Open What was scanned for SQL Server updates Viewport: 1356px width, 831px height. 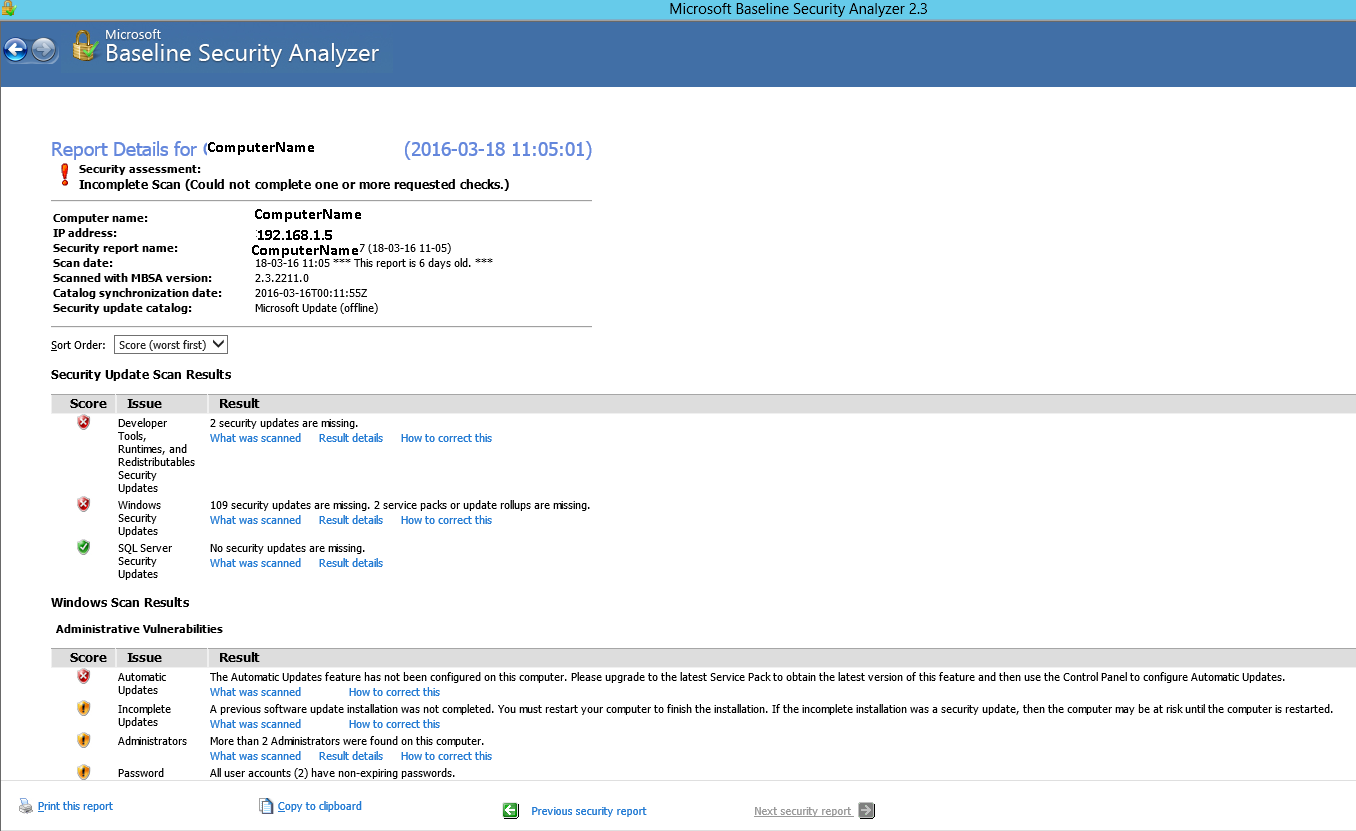click(x=255, y=563)
